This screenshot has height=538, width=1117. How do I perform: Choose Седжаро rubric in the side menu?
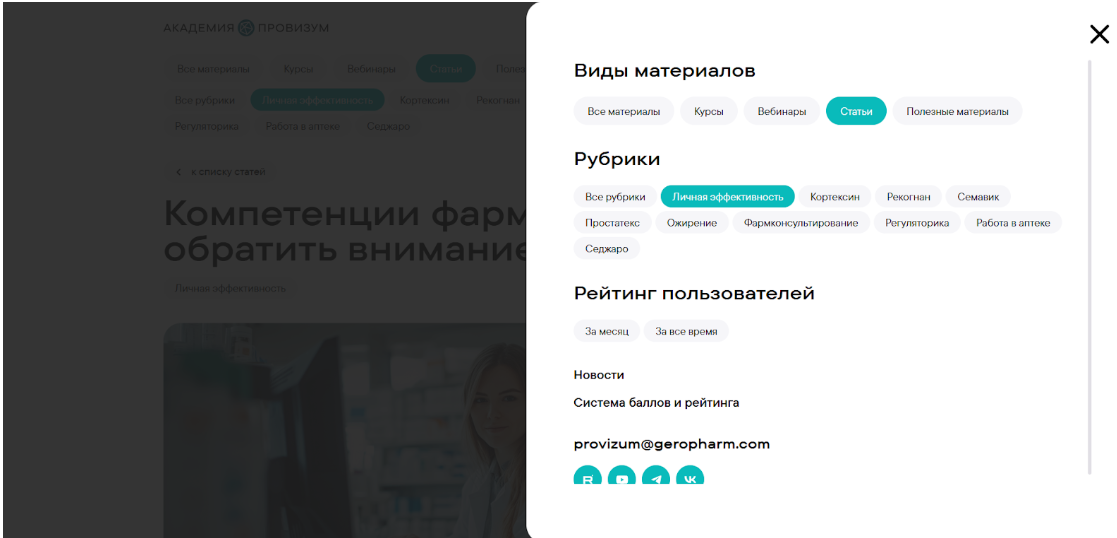607,248
